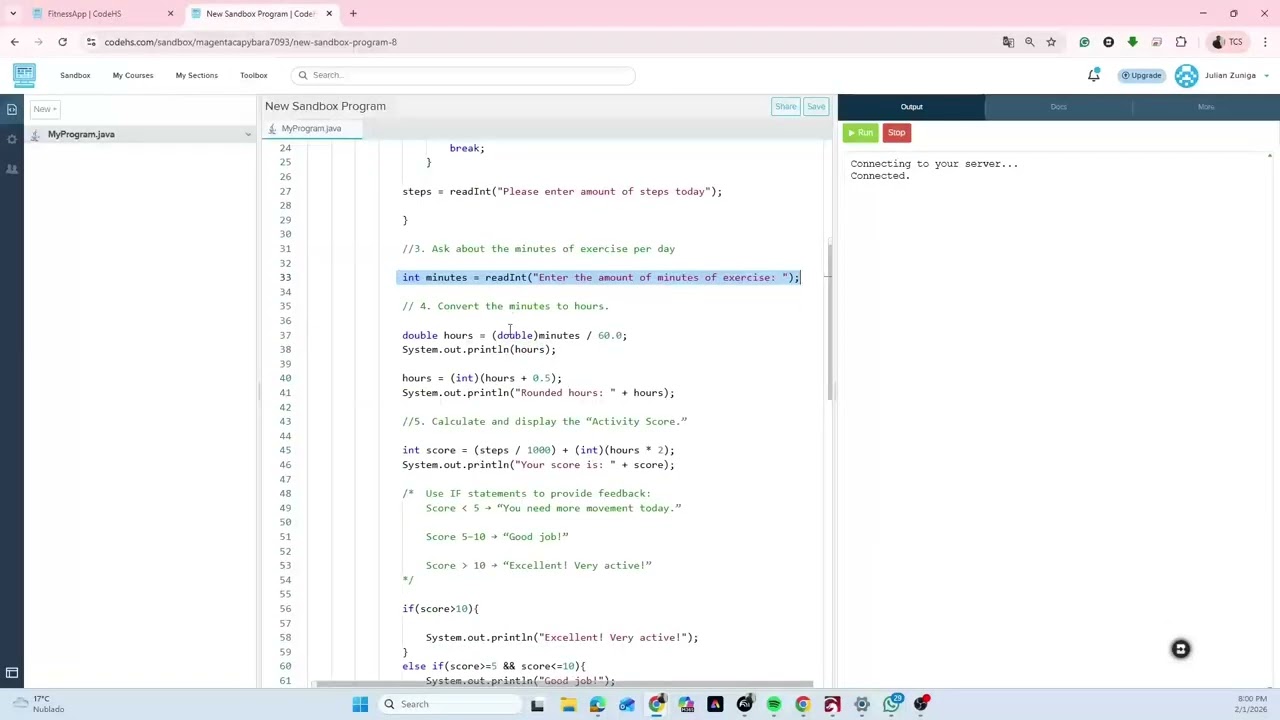This screenshot has height=720, width=1280.
Task: Open a new browser tab
Action: pyautogui.click(x=353, y=14)
